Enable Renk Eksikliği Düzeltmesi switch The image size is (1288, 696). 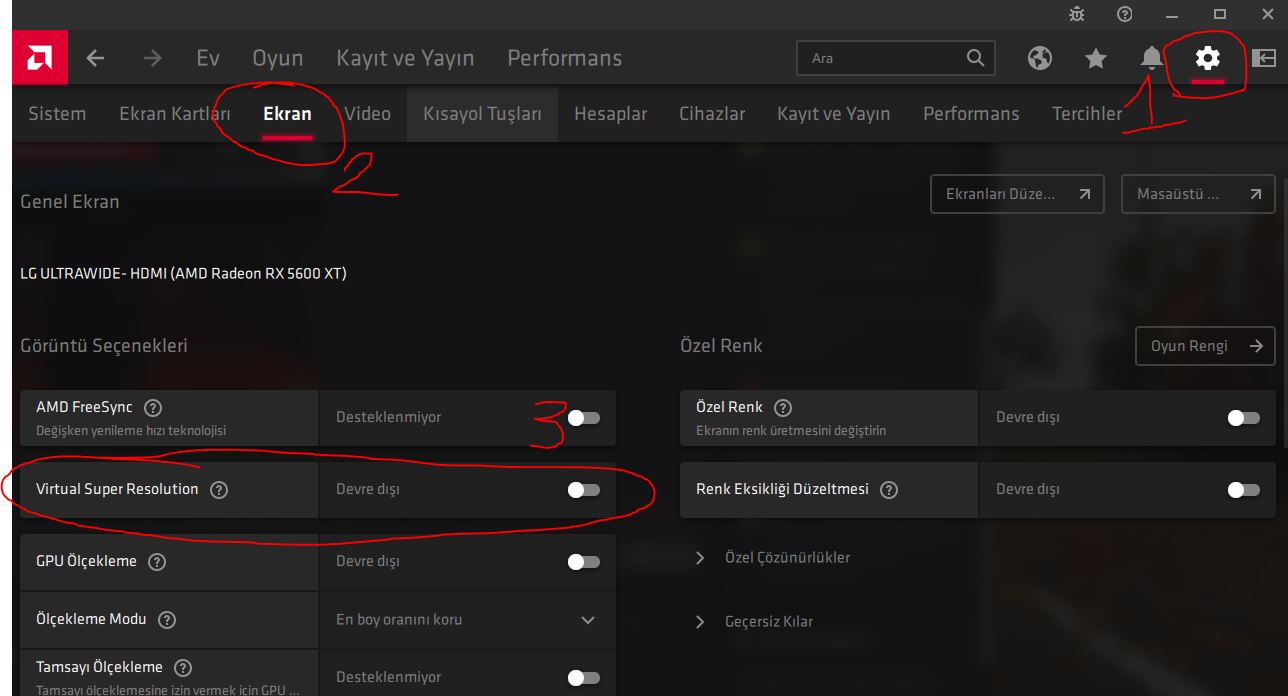pyautogui.click(x=1244, y=490)
